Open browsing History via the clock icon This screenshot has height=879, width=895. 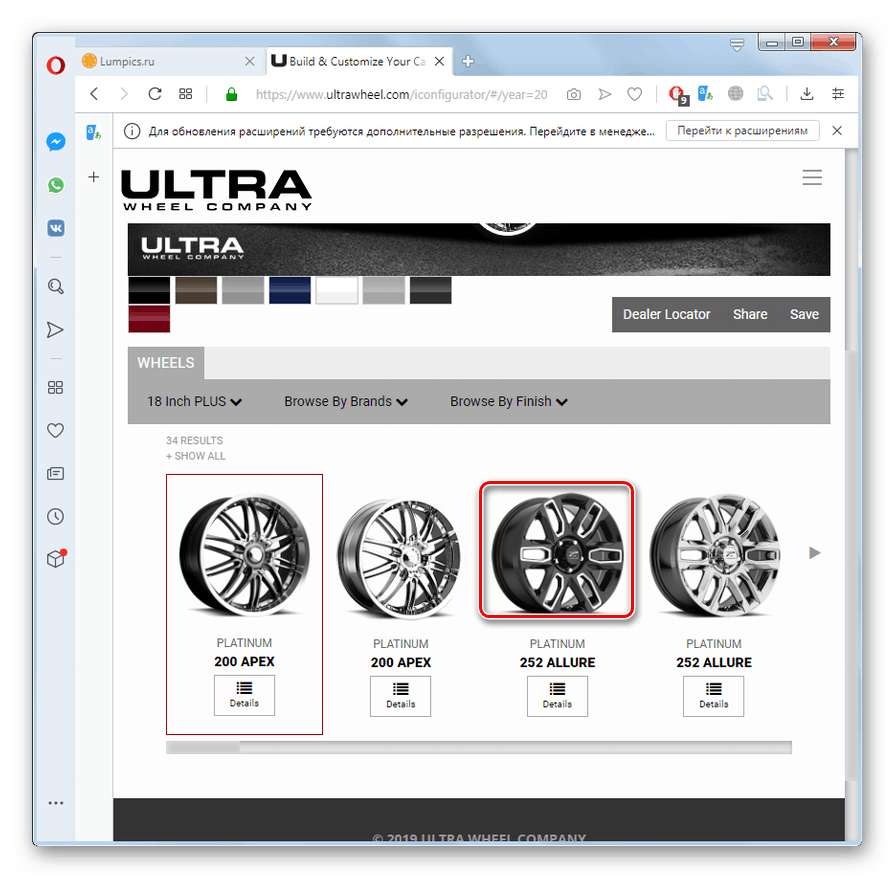tap(55, 516)
